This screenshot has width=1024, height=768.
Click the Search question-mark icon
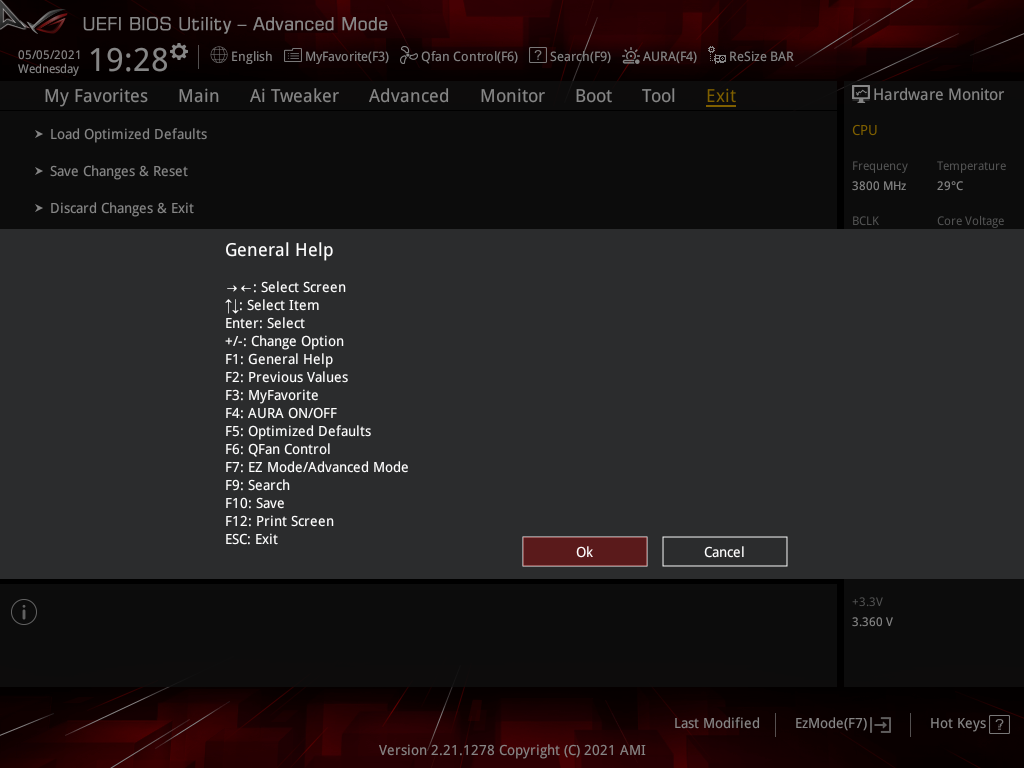537,55
